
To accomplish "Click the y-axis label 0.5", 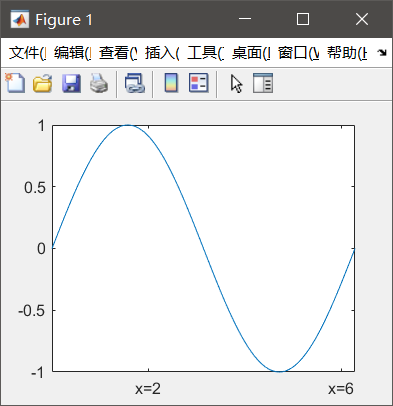I will pos(35,188).
